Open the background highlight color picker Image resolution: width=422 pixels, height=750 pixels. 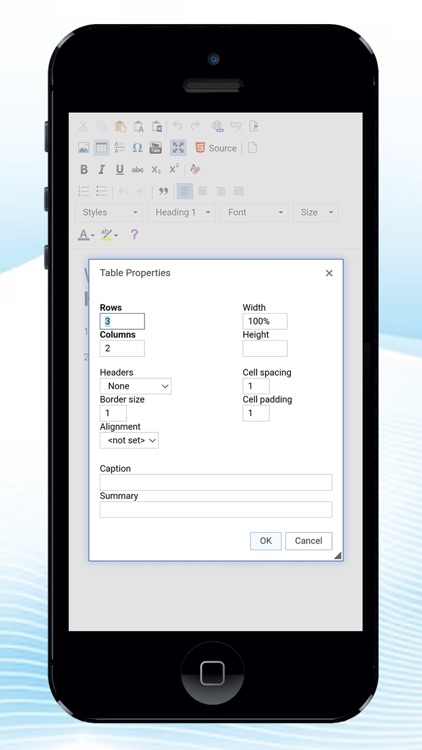(x=109, y=234)
